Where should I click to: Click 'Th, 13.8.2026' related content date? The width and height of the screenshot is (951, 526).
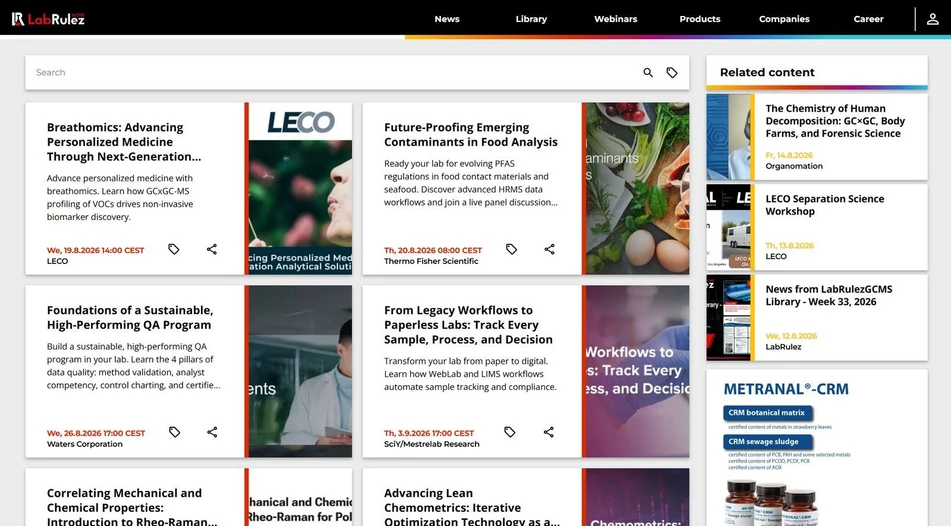click(790, 246)
